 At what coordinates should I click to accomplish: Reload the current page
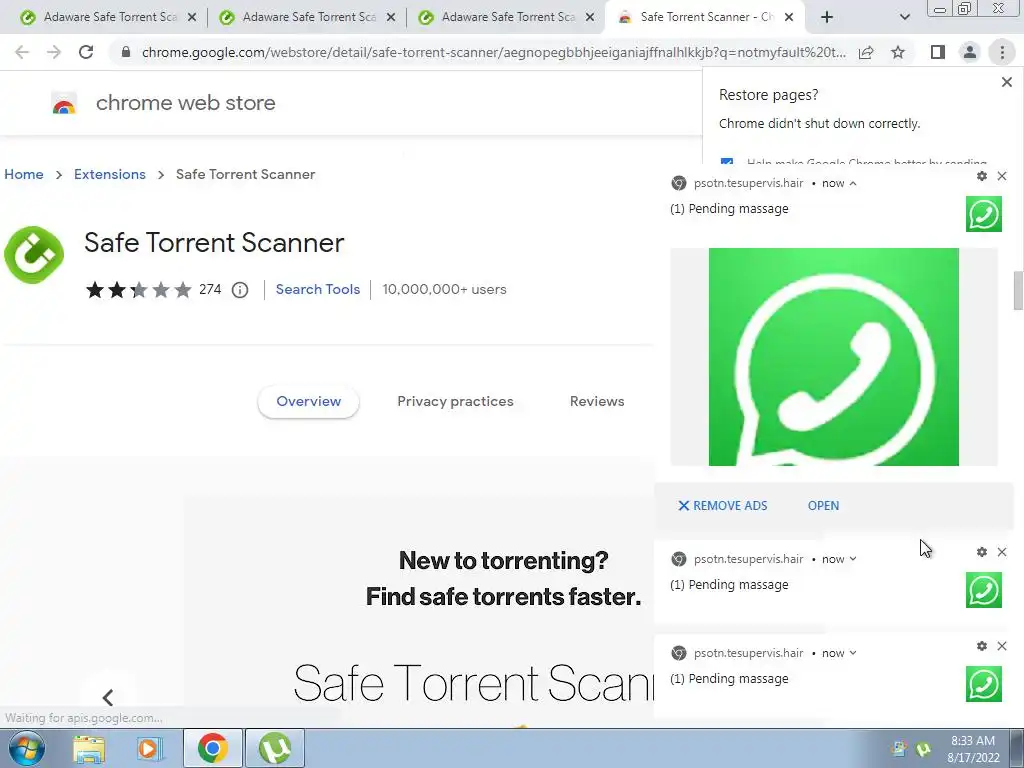tap(86, 52)
